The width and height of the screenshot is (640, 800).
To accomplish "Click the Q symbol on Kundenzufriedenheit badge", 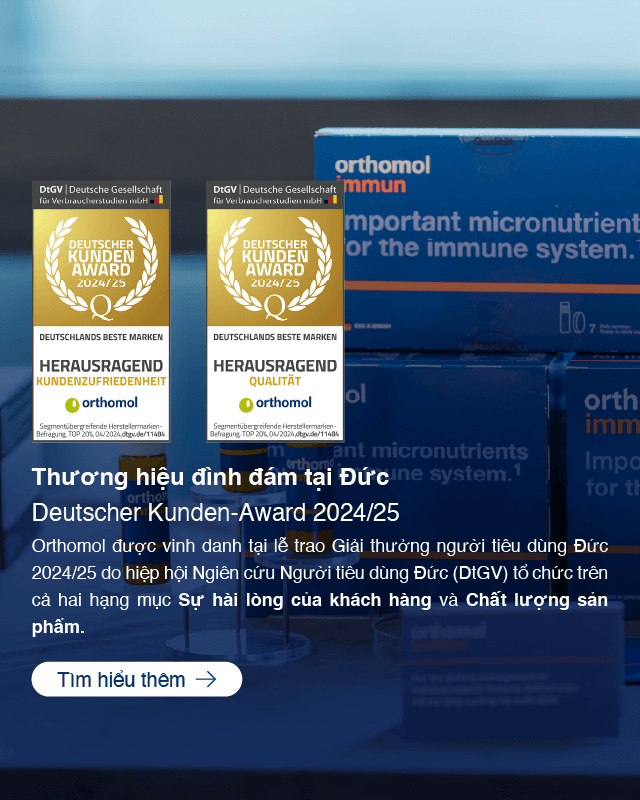I will [x=101, y=307].
